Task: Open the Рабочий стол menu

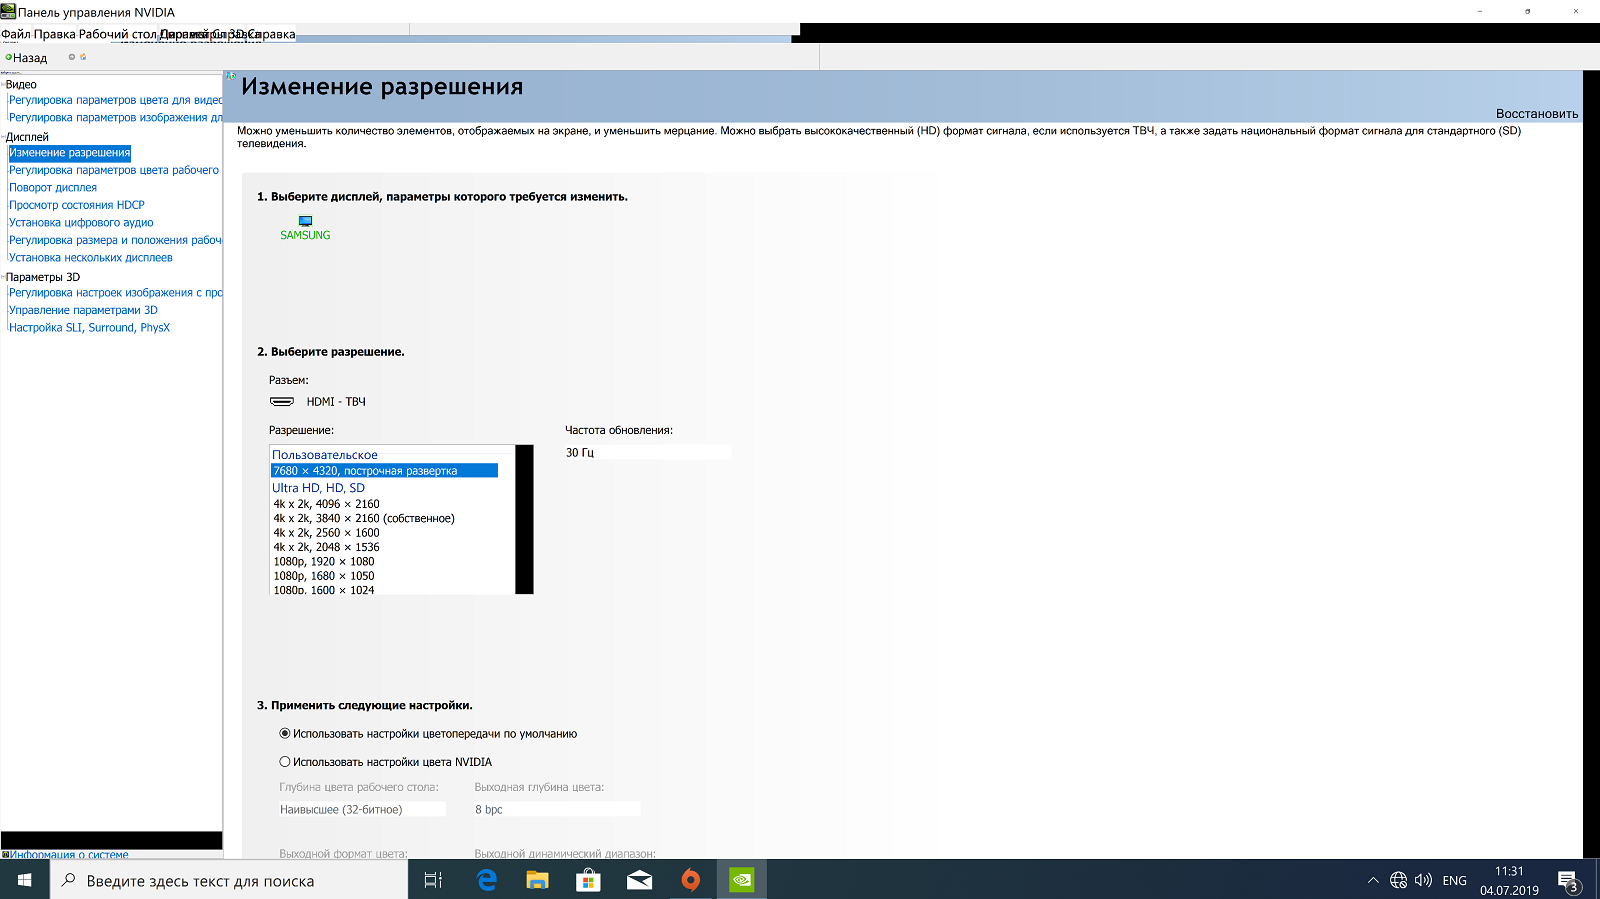Action: click(x=118, y=34)
